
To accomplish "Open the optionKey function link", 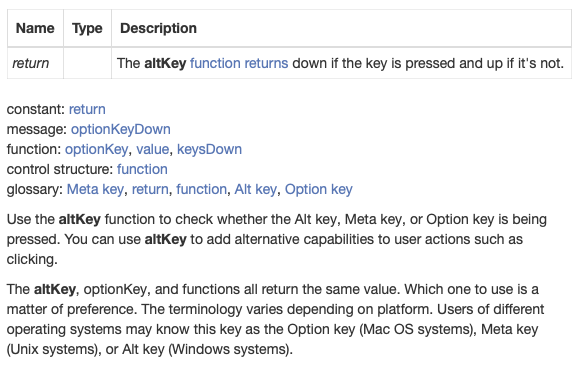I will pos(96,149).
